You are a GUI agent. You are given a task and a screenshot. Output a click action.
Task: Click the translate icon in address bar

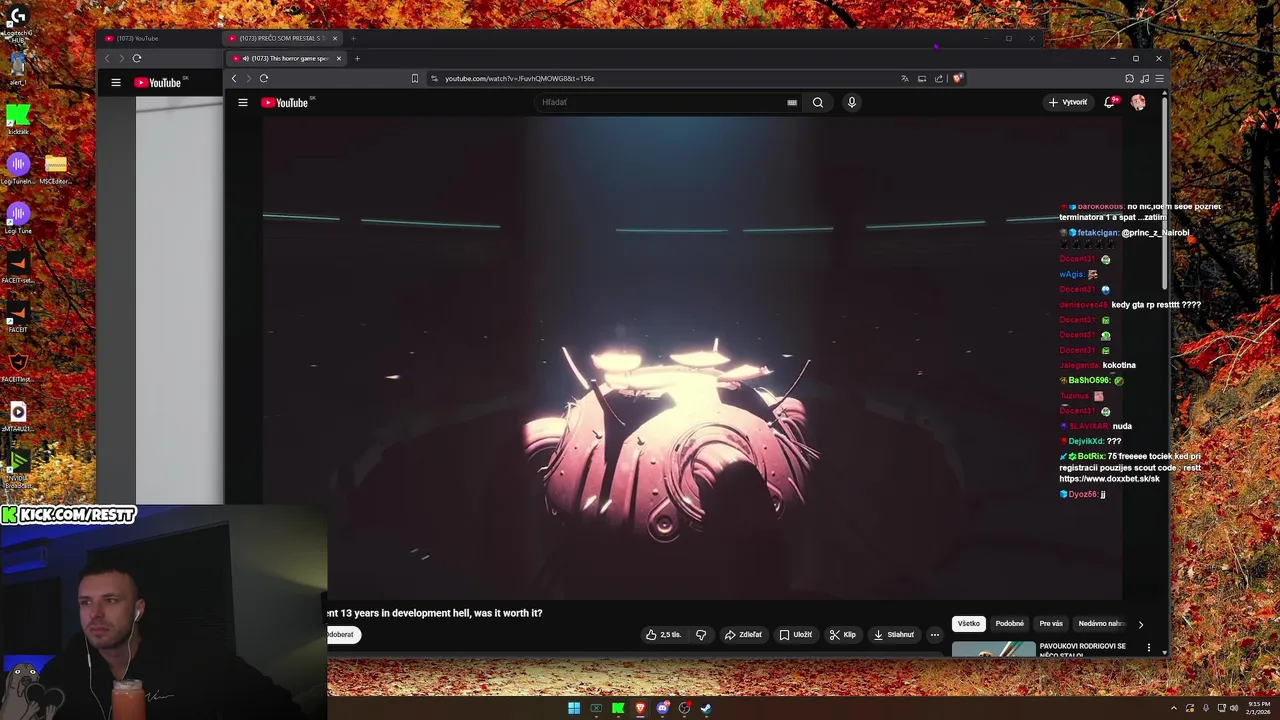[x=905, y=78]
